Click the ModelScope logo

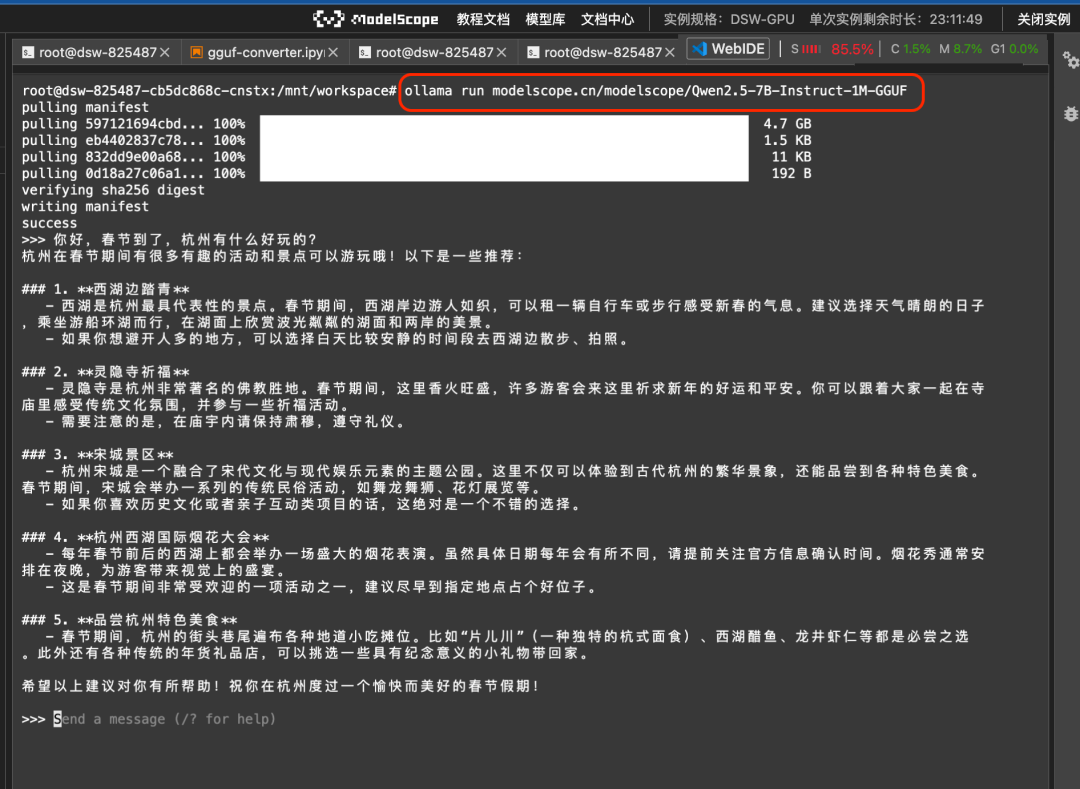(375, 19)
